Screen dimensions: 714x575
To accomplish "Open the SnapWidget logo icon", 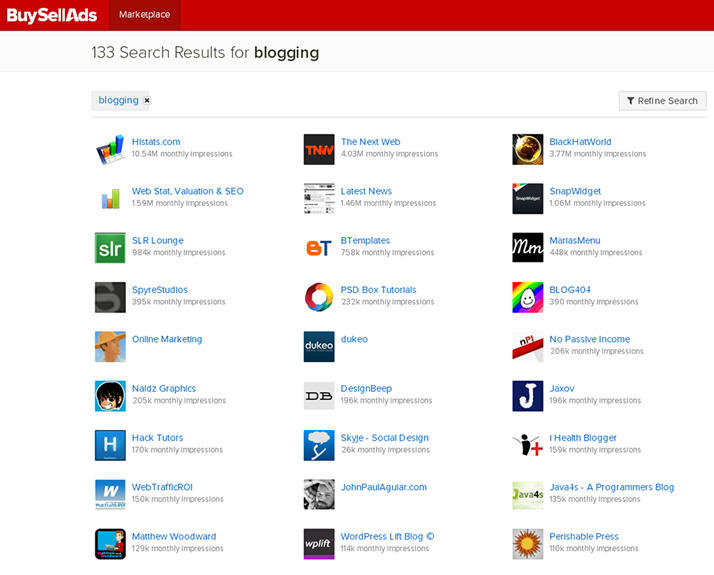I will [528, 198].
